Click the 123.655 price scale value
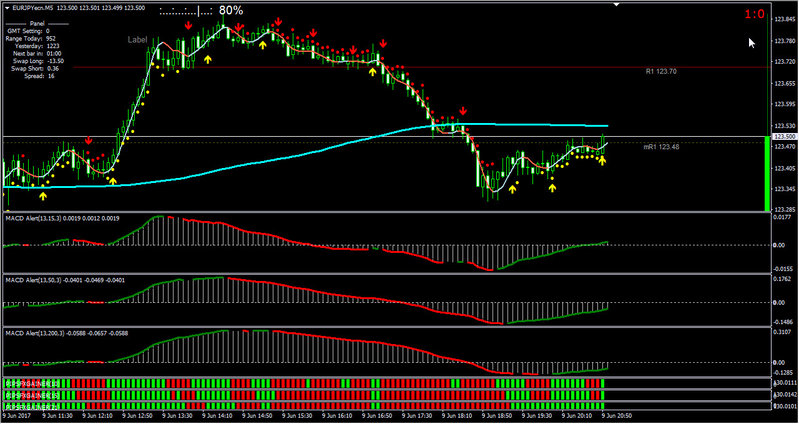Screen dimensions: 799x424 [x=783, y=83]
